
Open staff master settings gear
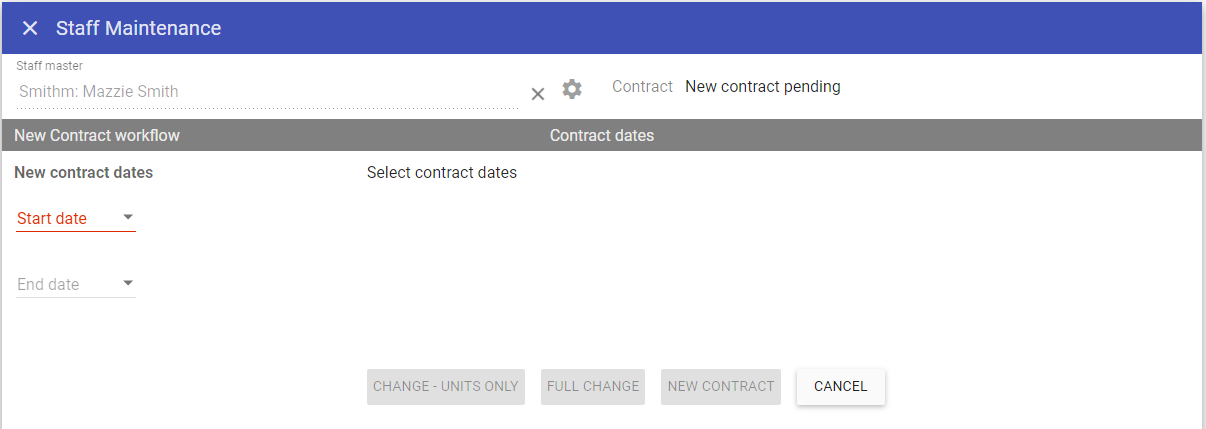coord(572,89)
